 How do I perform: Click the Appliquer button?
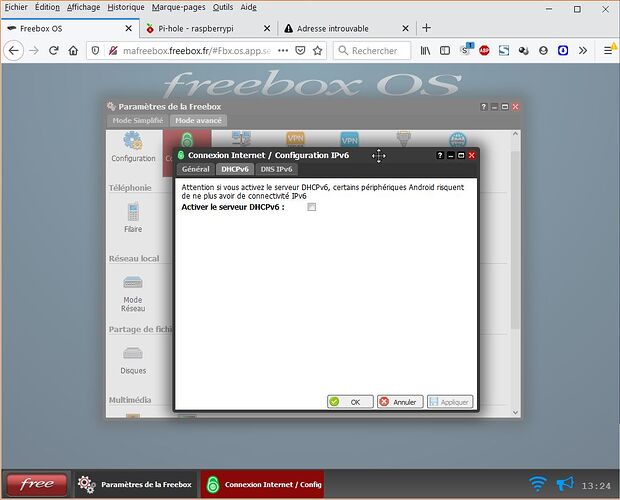(x=450, y=402)
